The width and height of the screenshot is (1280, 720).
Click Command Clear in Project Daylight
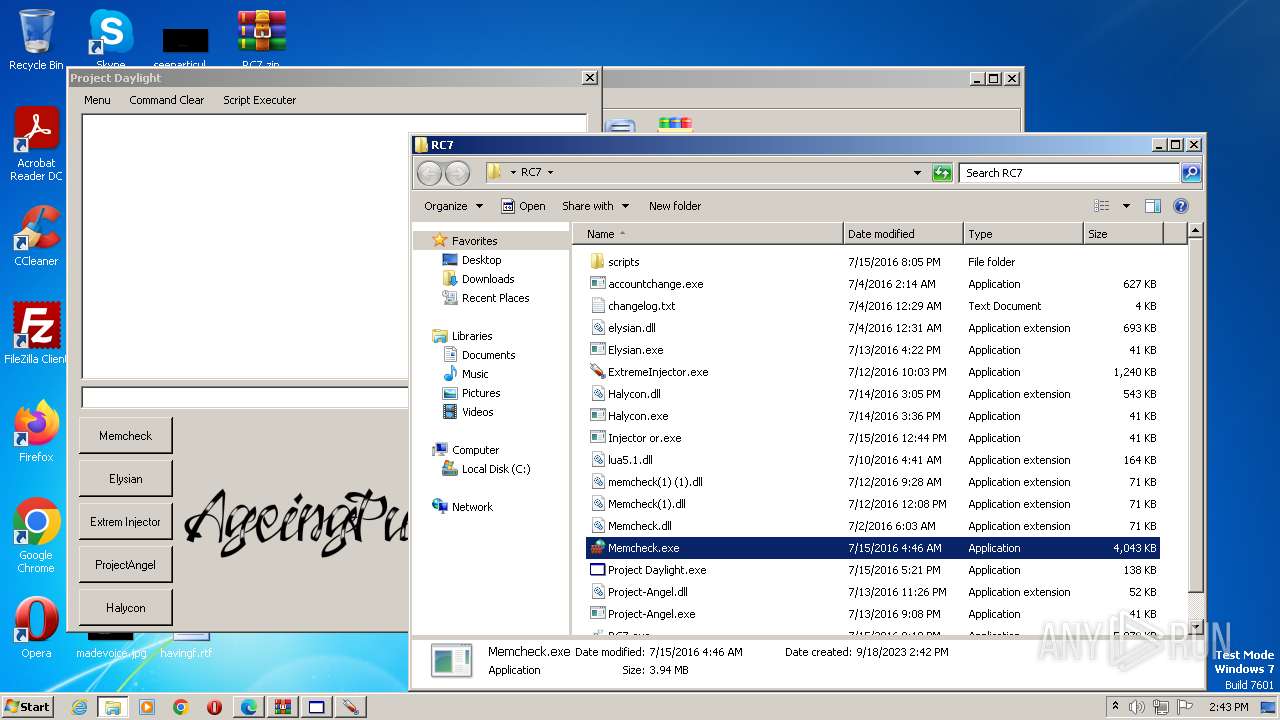tap(166, 100)
